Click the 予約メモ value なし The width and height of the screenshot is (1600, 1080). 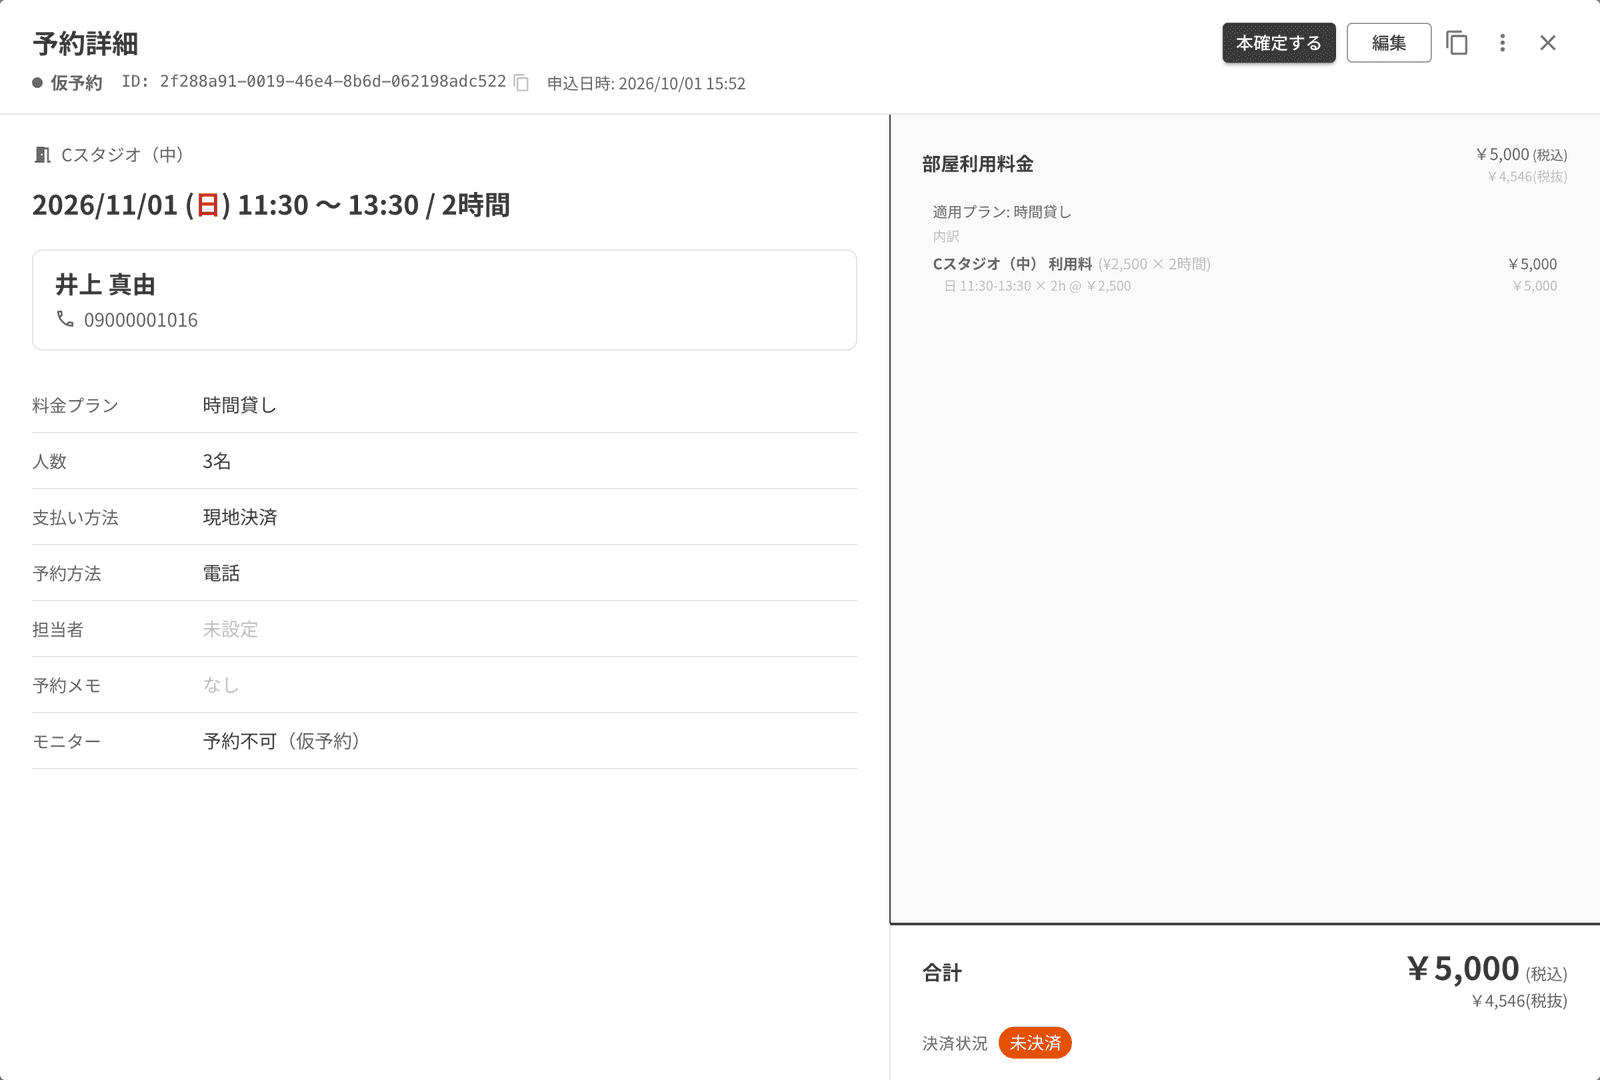(221, 685)
